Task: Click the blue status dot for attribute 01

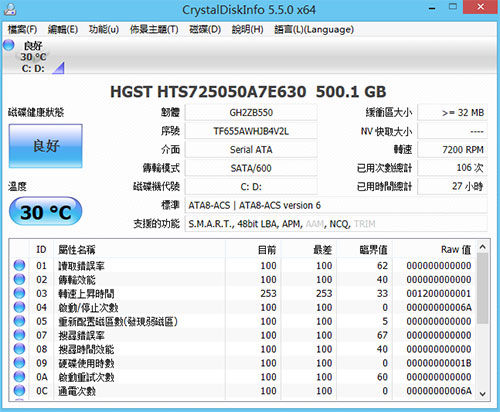Action: (x=19, y=265)
